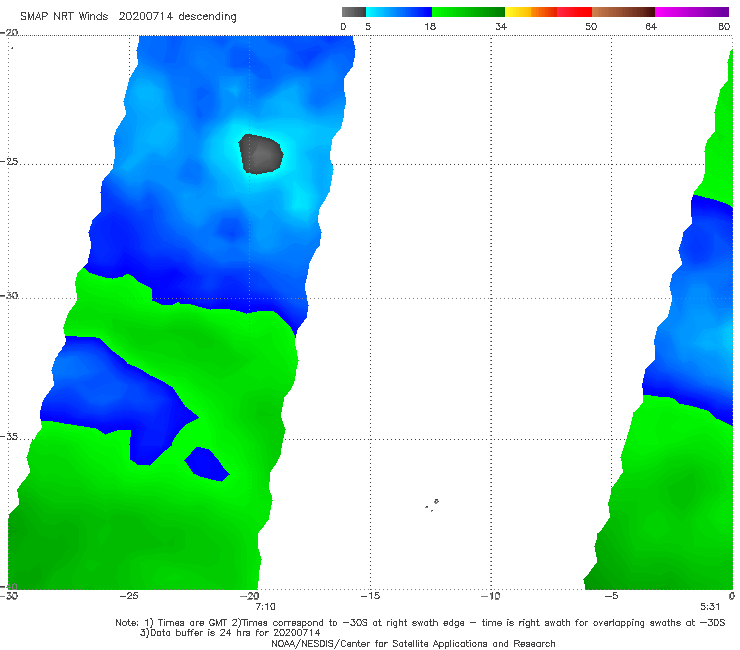740x650 pixels.
Task: Click the longitude label '-15'
Action: [370, 596]
